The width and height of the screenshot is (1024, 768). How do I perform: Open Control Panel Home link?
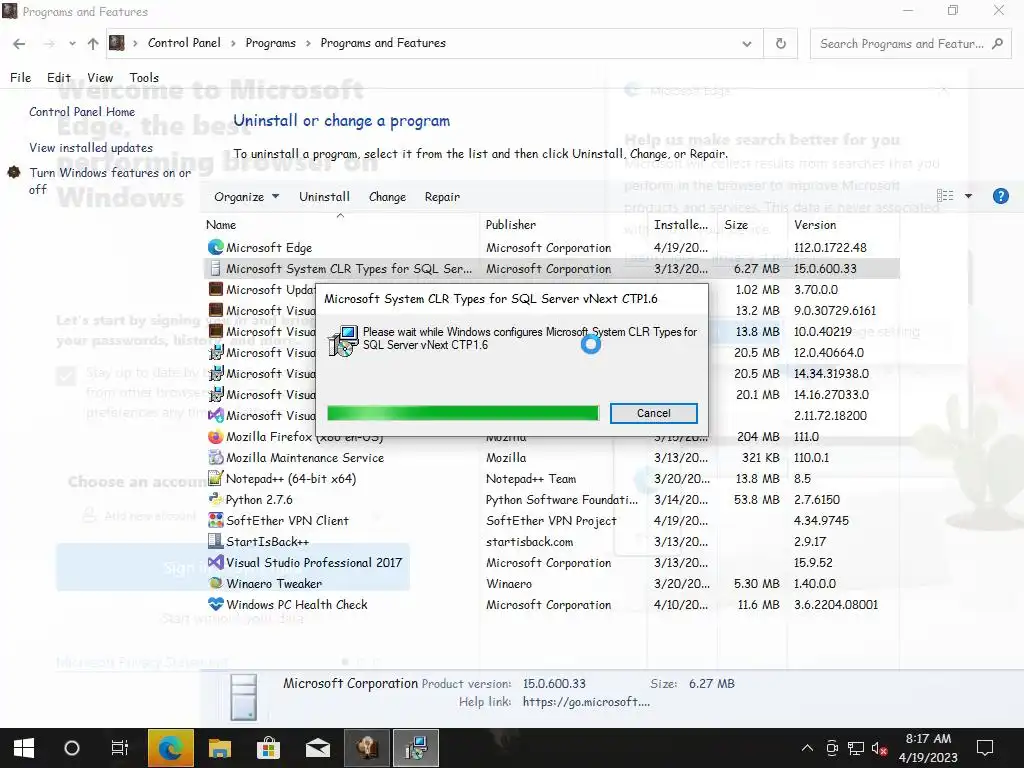[82, 112]
